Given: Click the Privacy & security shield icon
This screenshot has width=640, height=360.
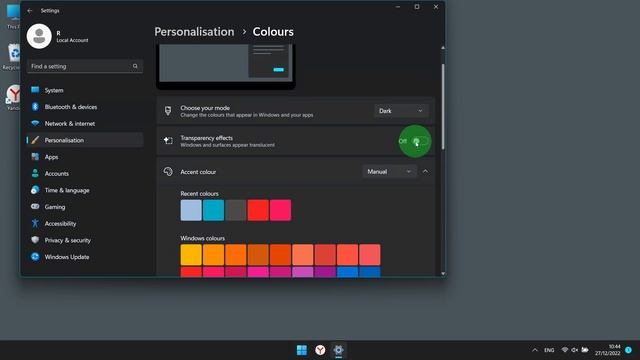Looking at the screenshot, I should [35, 240].
